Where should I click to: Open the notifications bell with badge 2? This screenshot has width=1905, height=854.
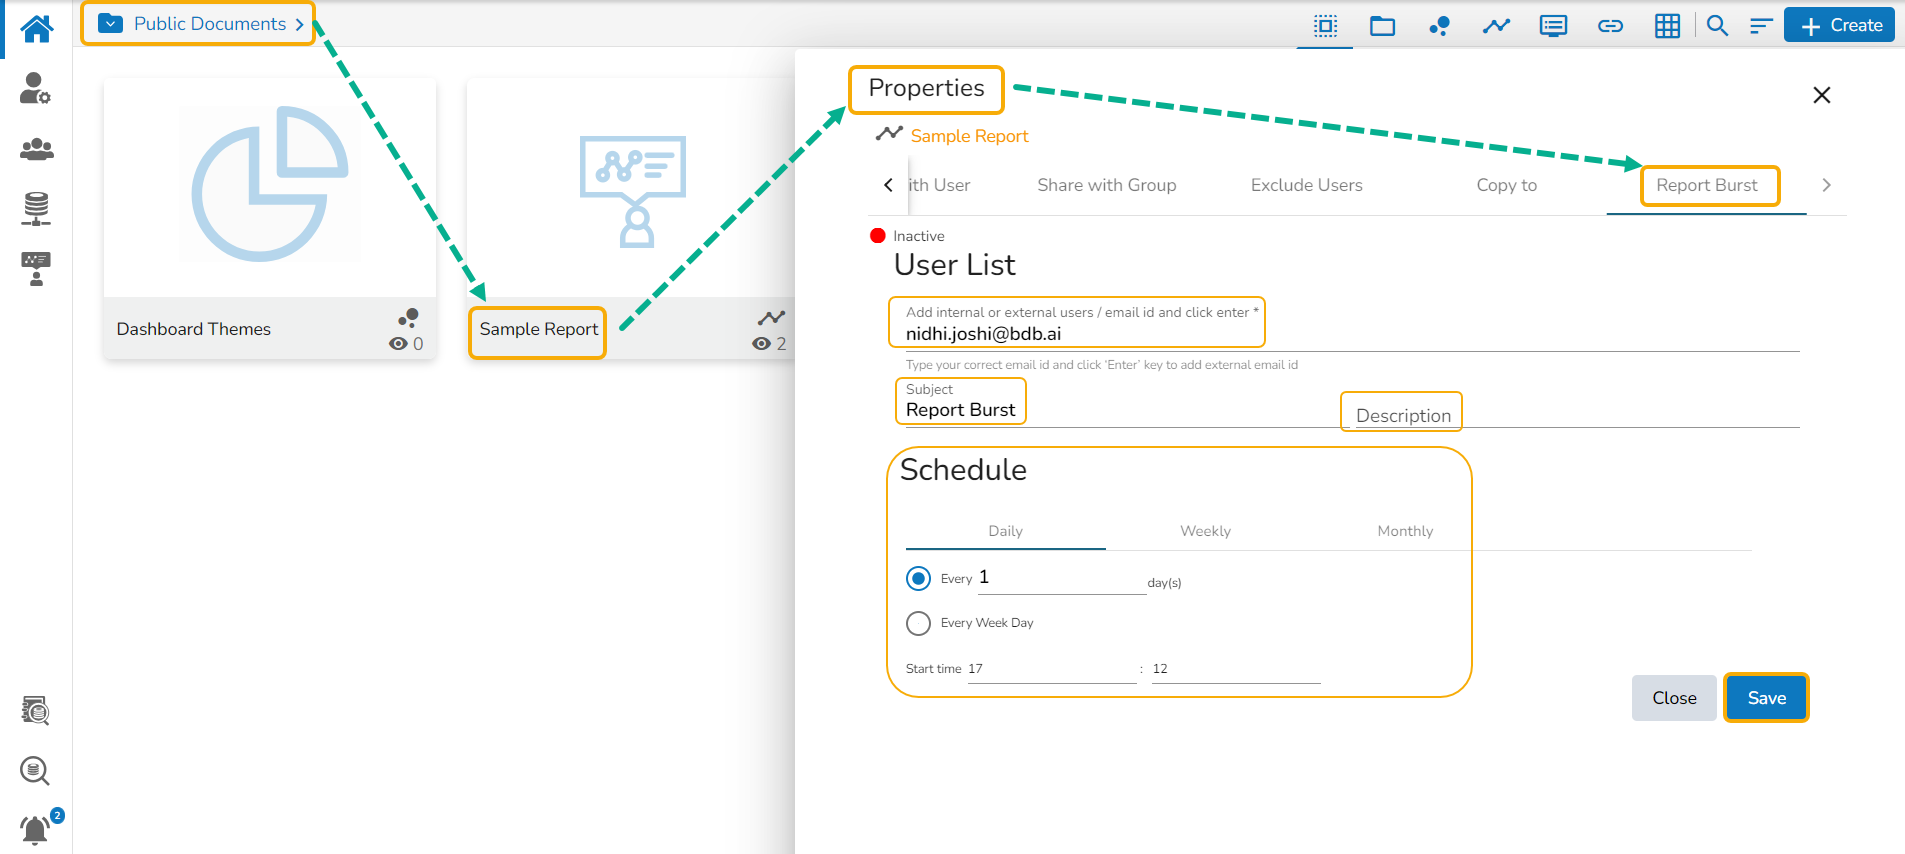tap(36, 829)
